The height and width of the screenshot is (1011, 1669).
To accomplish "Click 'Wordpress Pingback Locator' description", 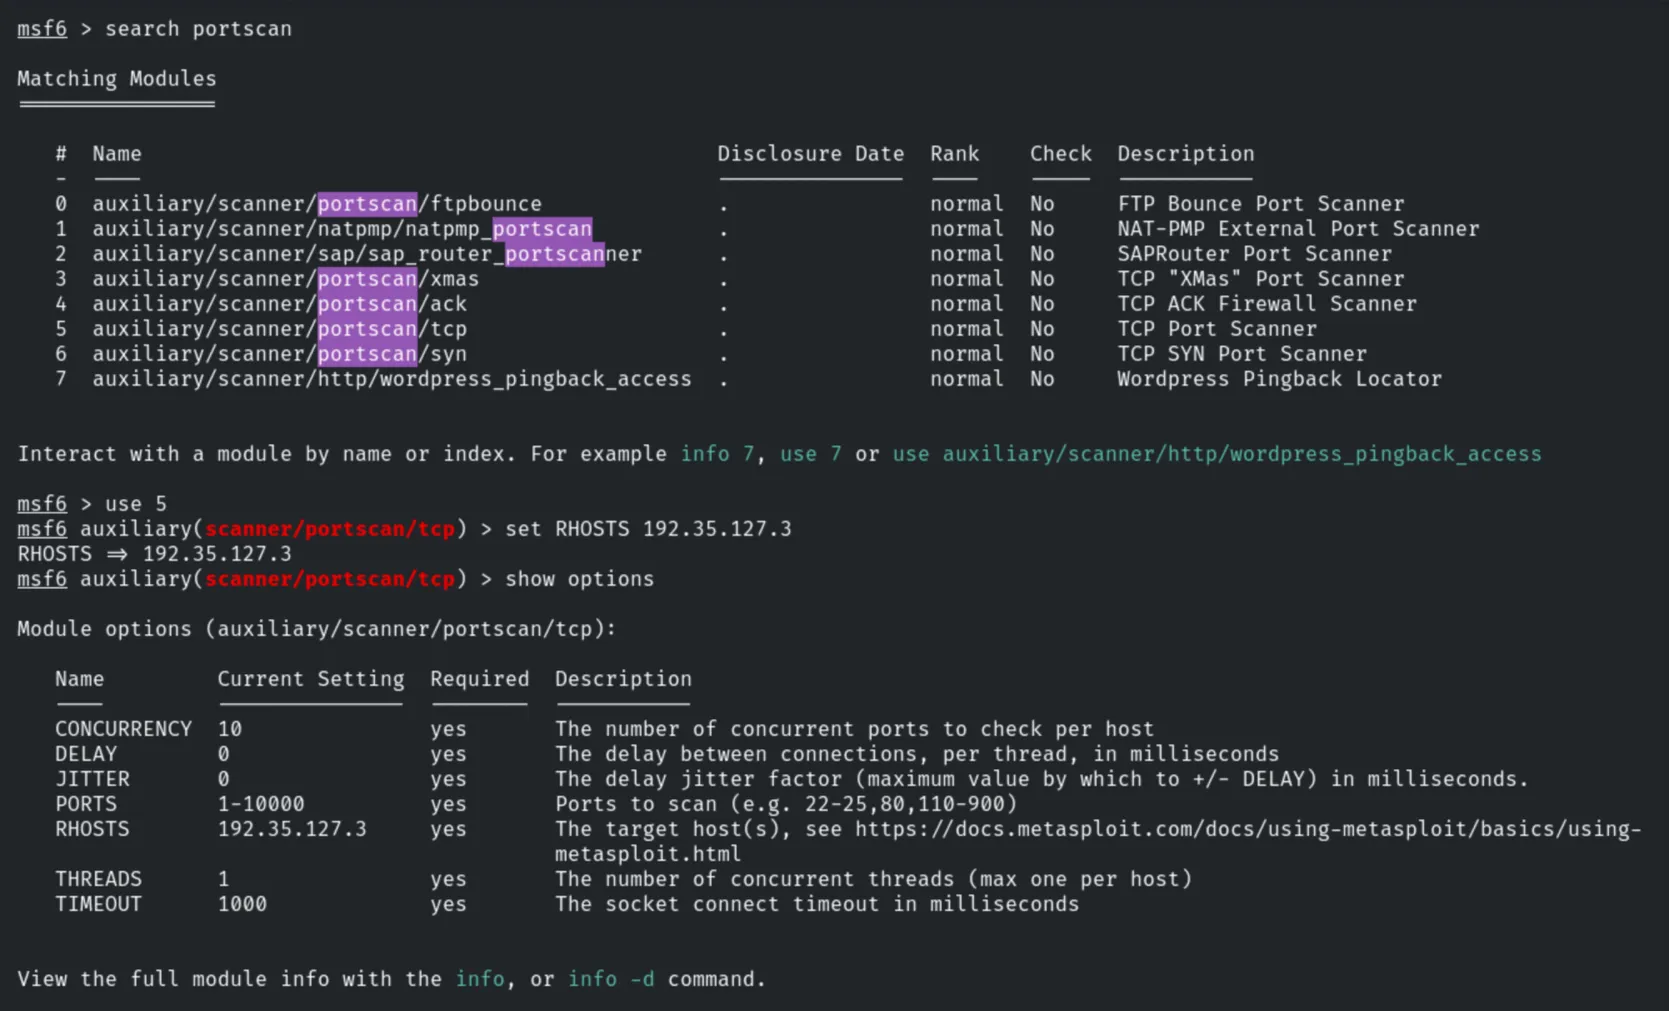I will 1279,379.
